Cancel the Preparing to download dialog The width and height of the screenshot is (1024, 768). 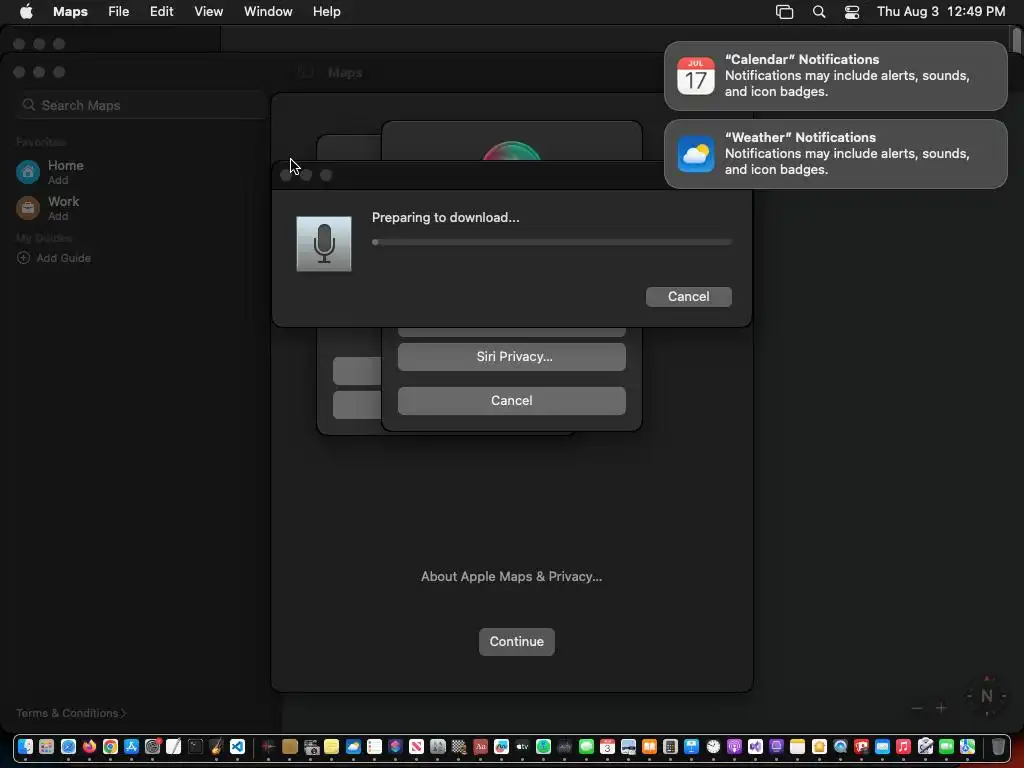[688, 296]
